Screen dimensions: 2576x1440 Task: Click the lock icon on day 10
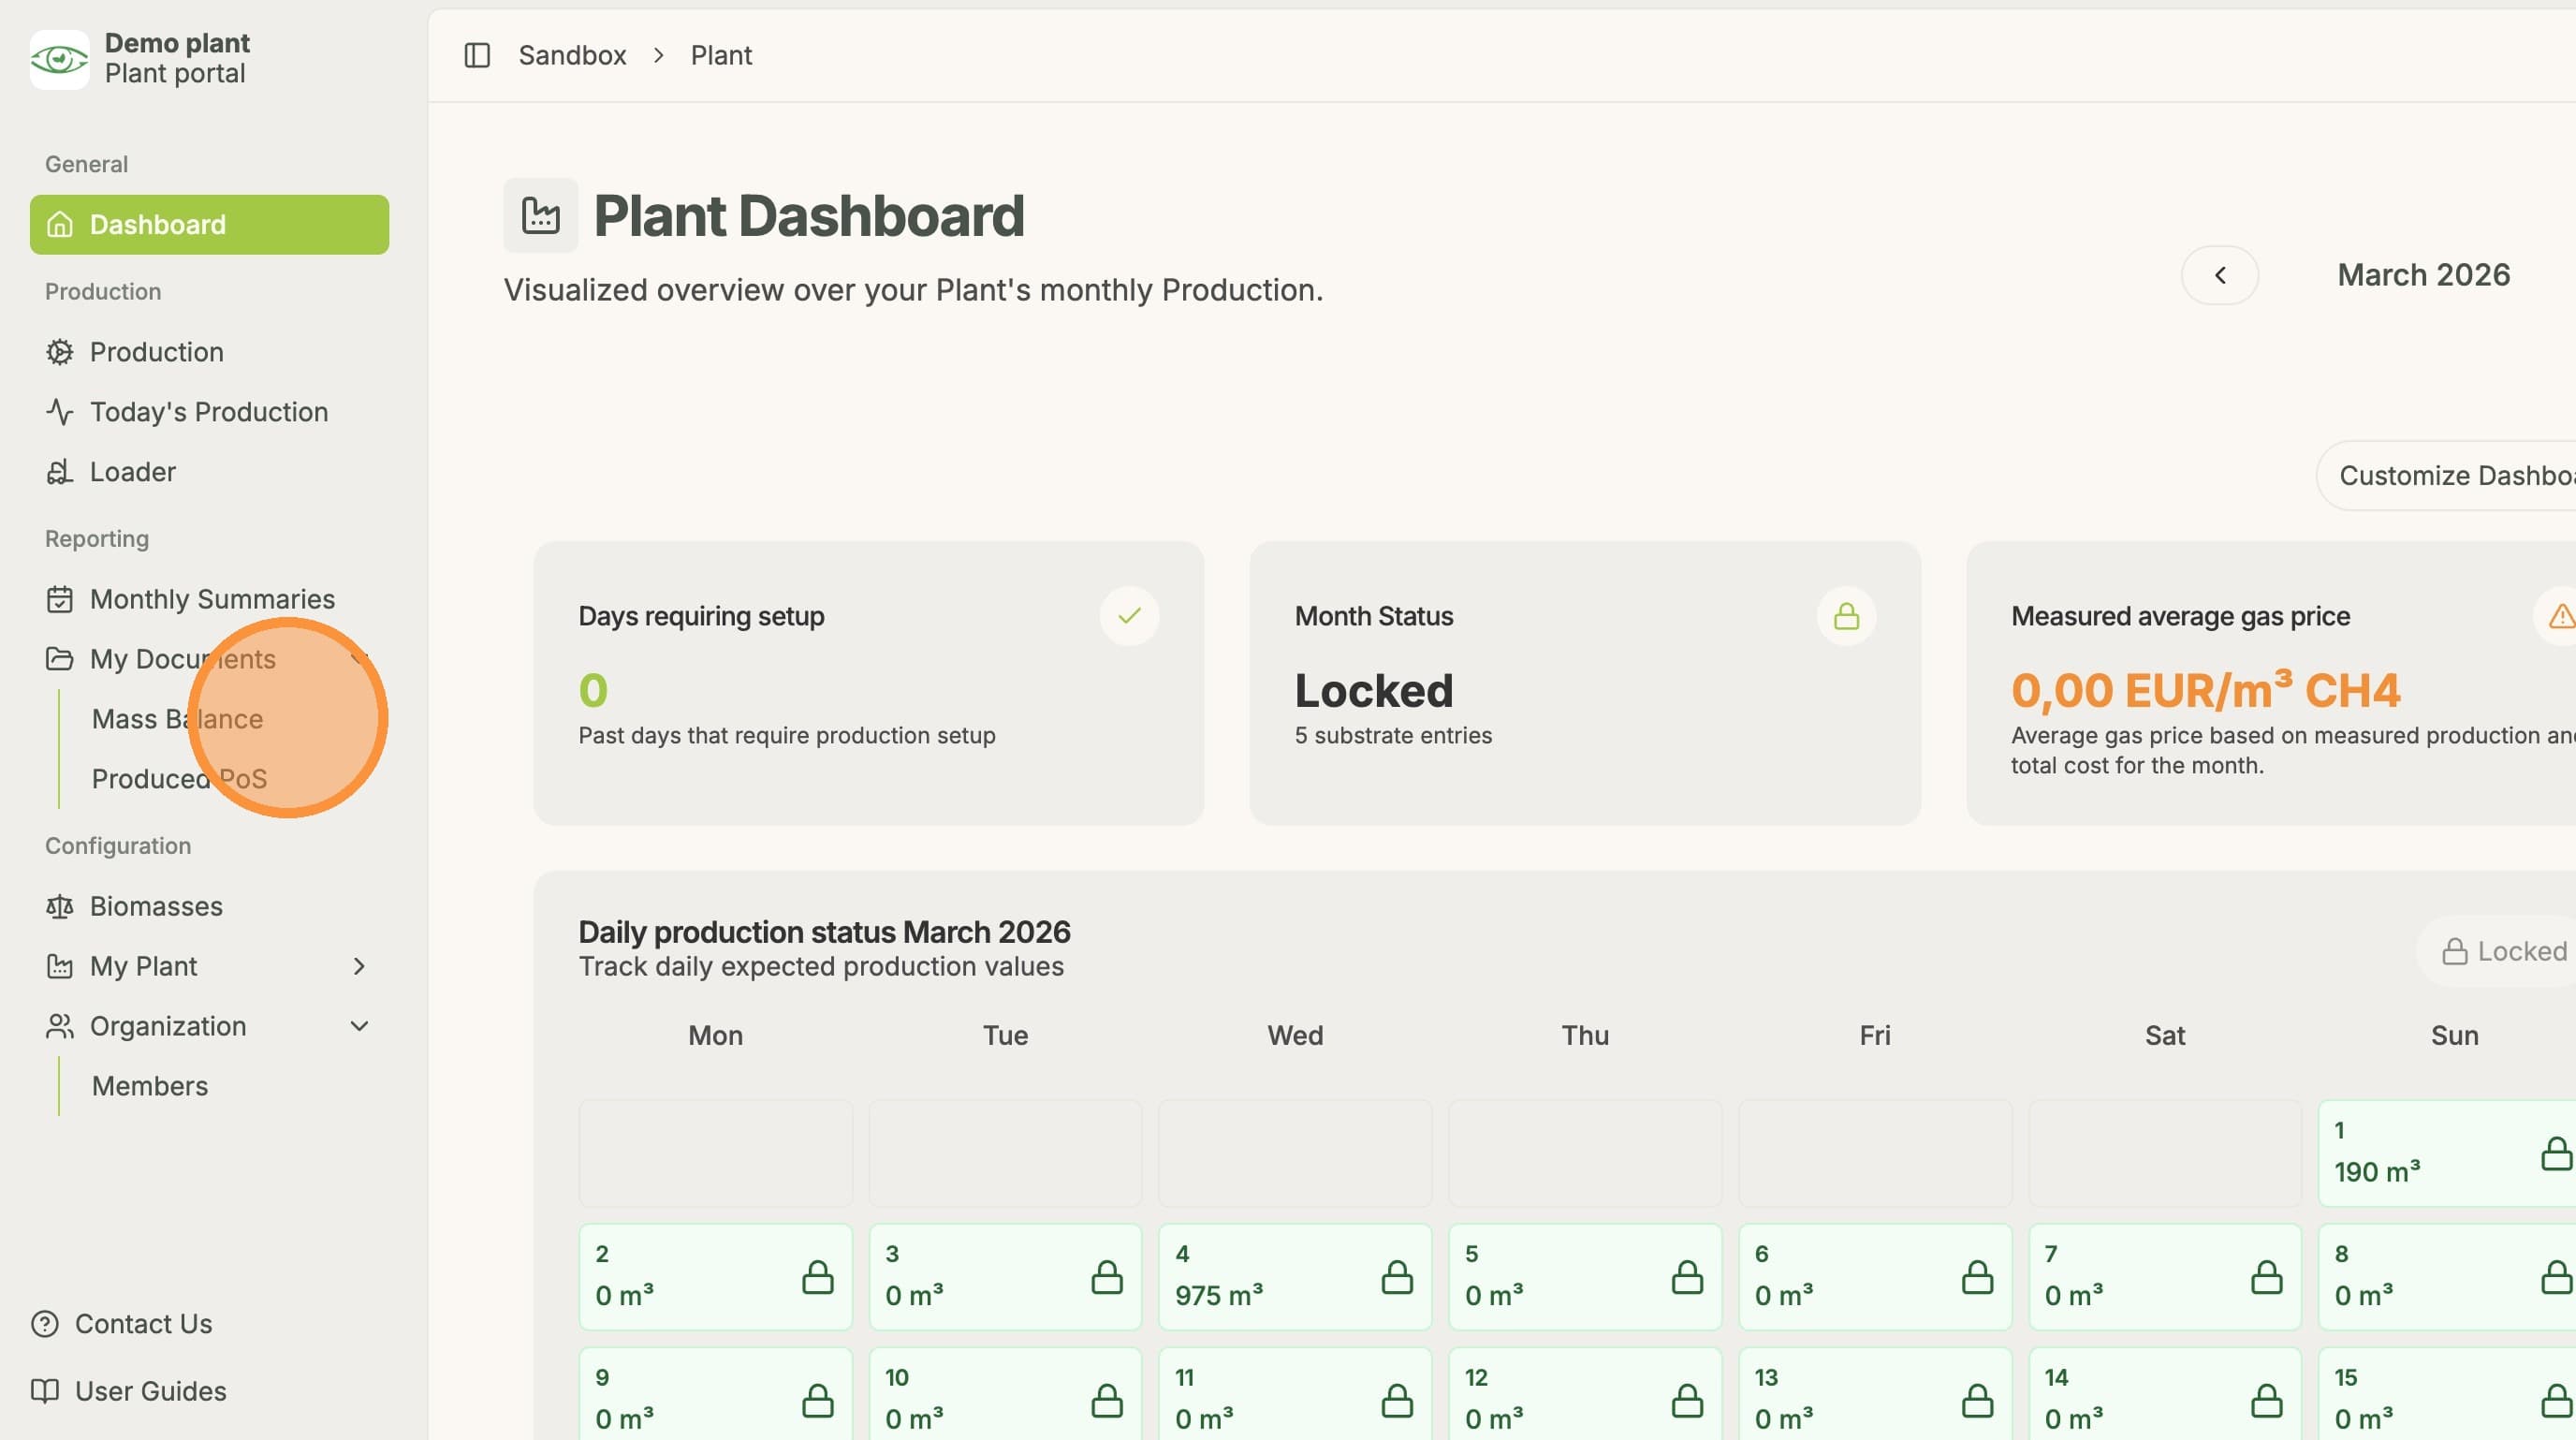point(1106,1401)
